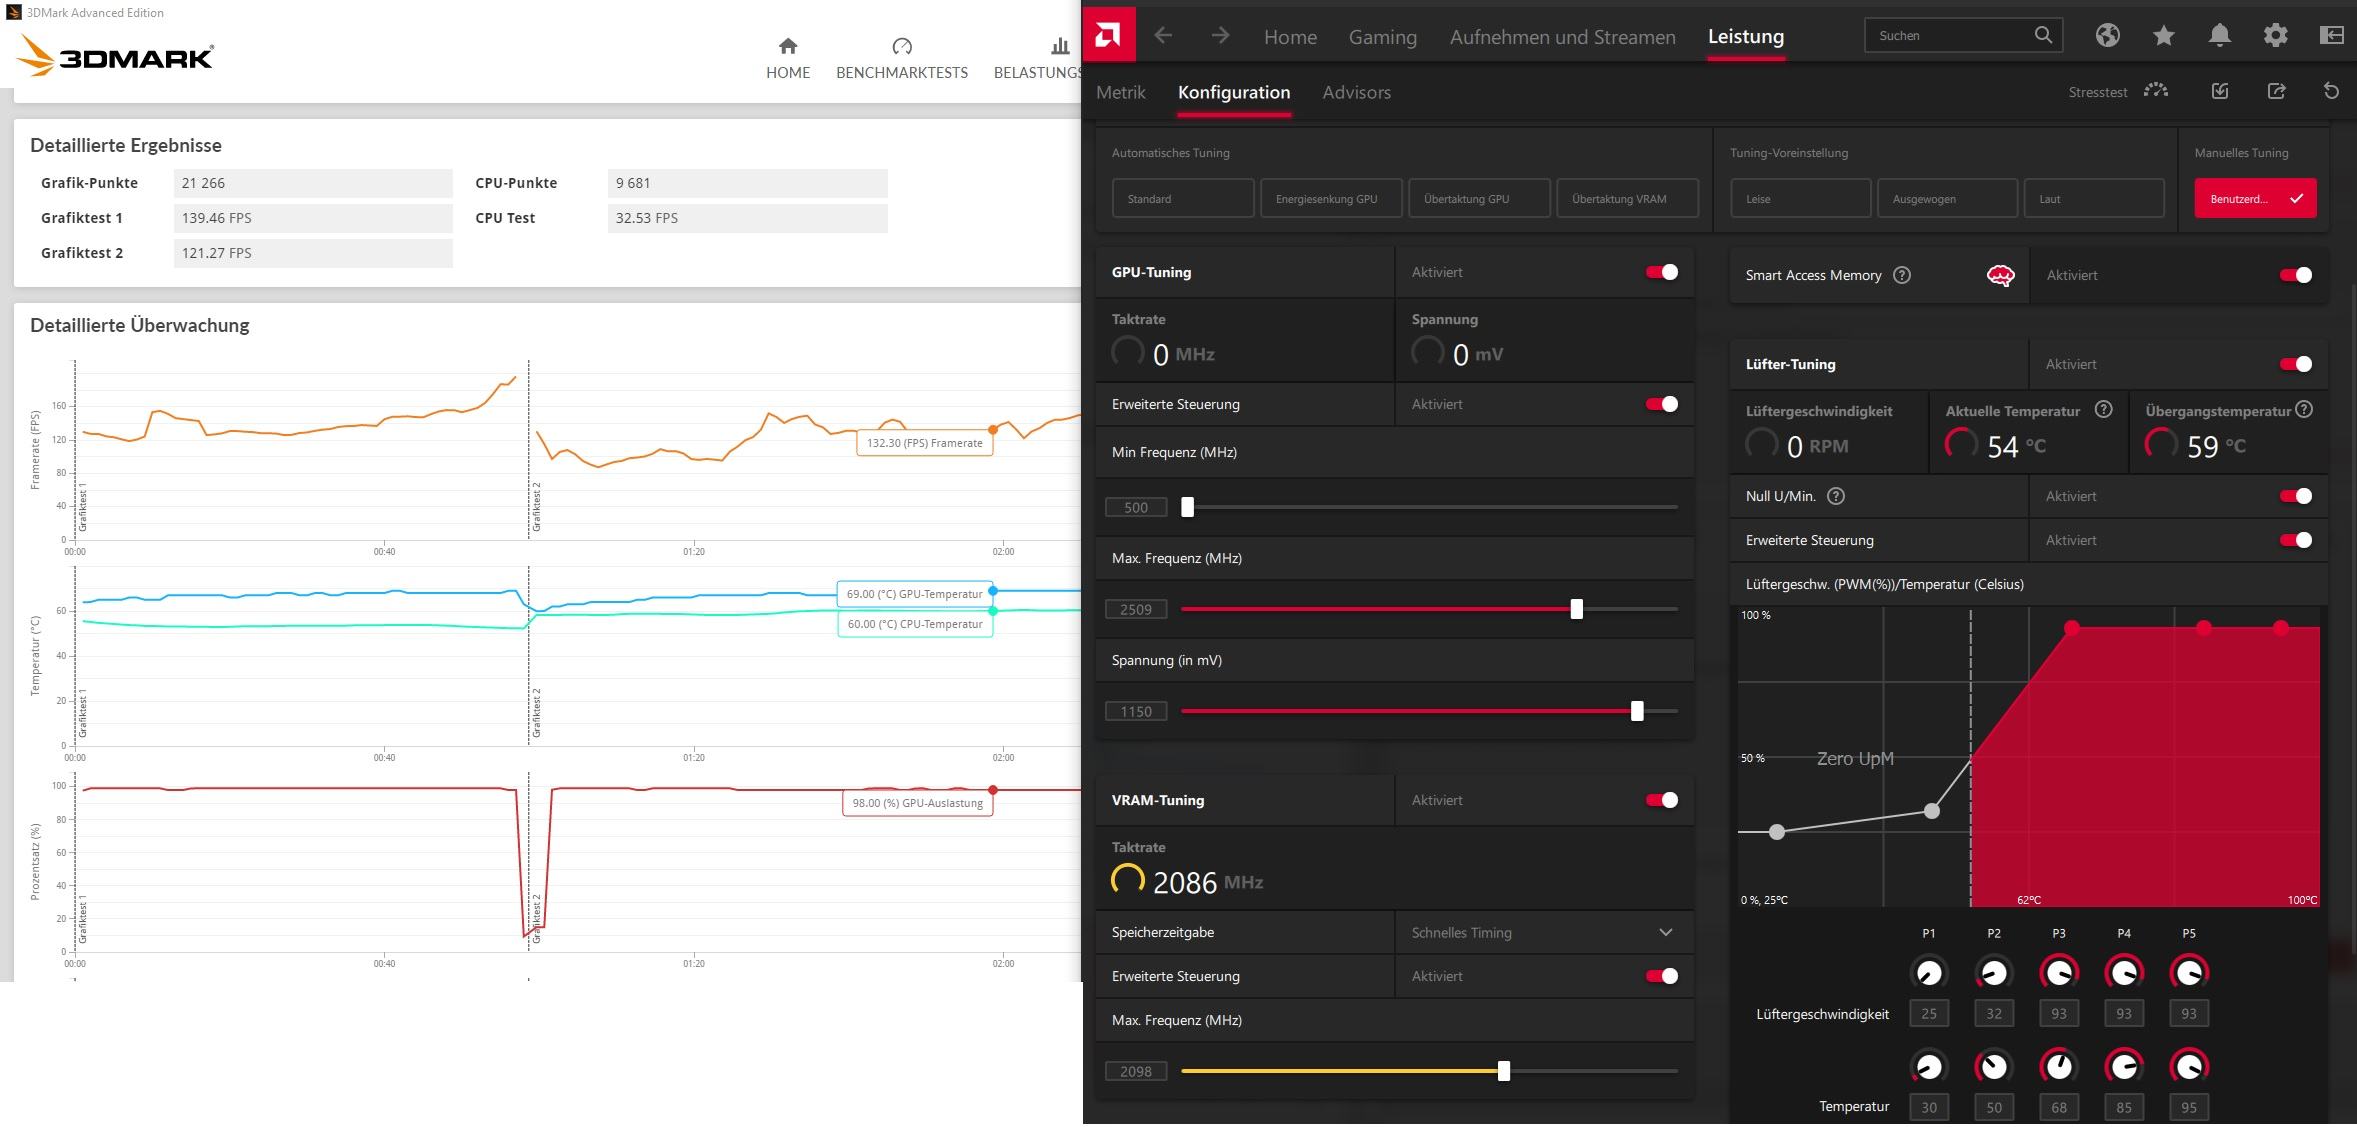Go back with the left arrow icon
The width and height of the screenshot is (2357, 1127).
[1163, 36]
